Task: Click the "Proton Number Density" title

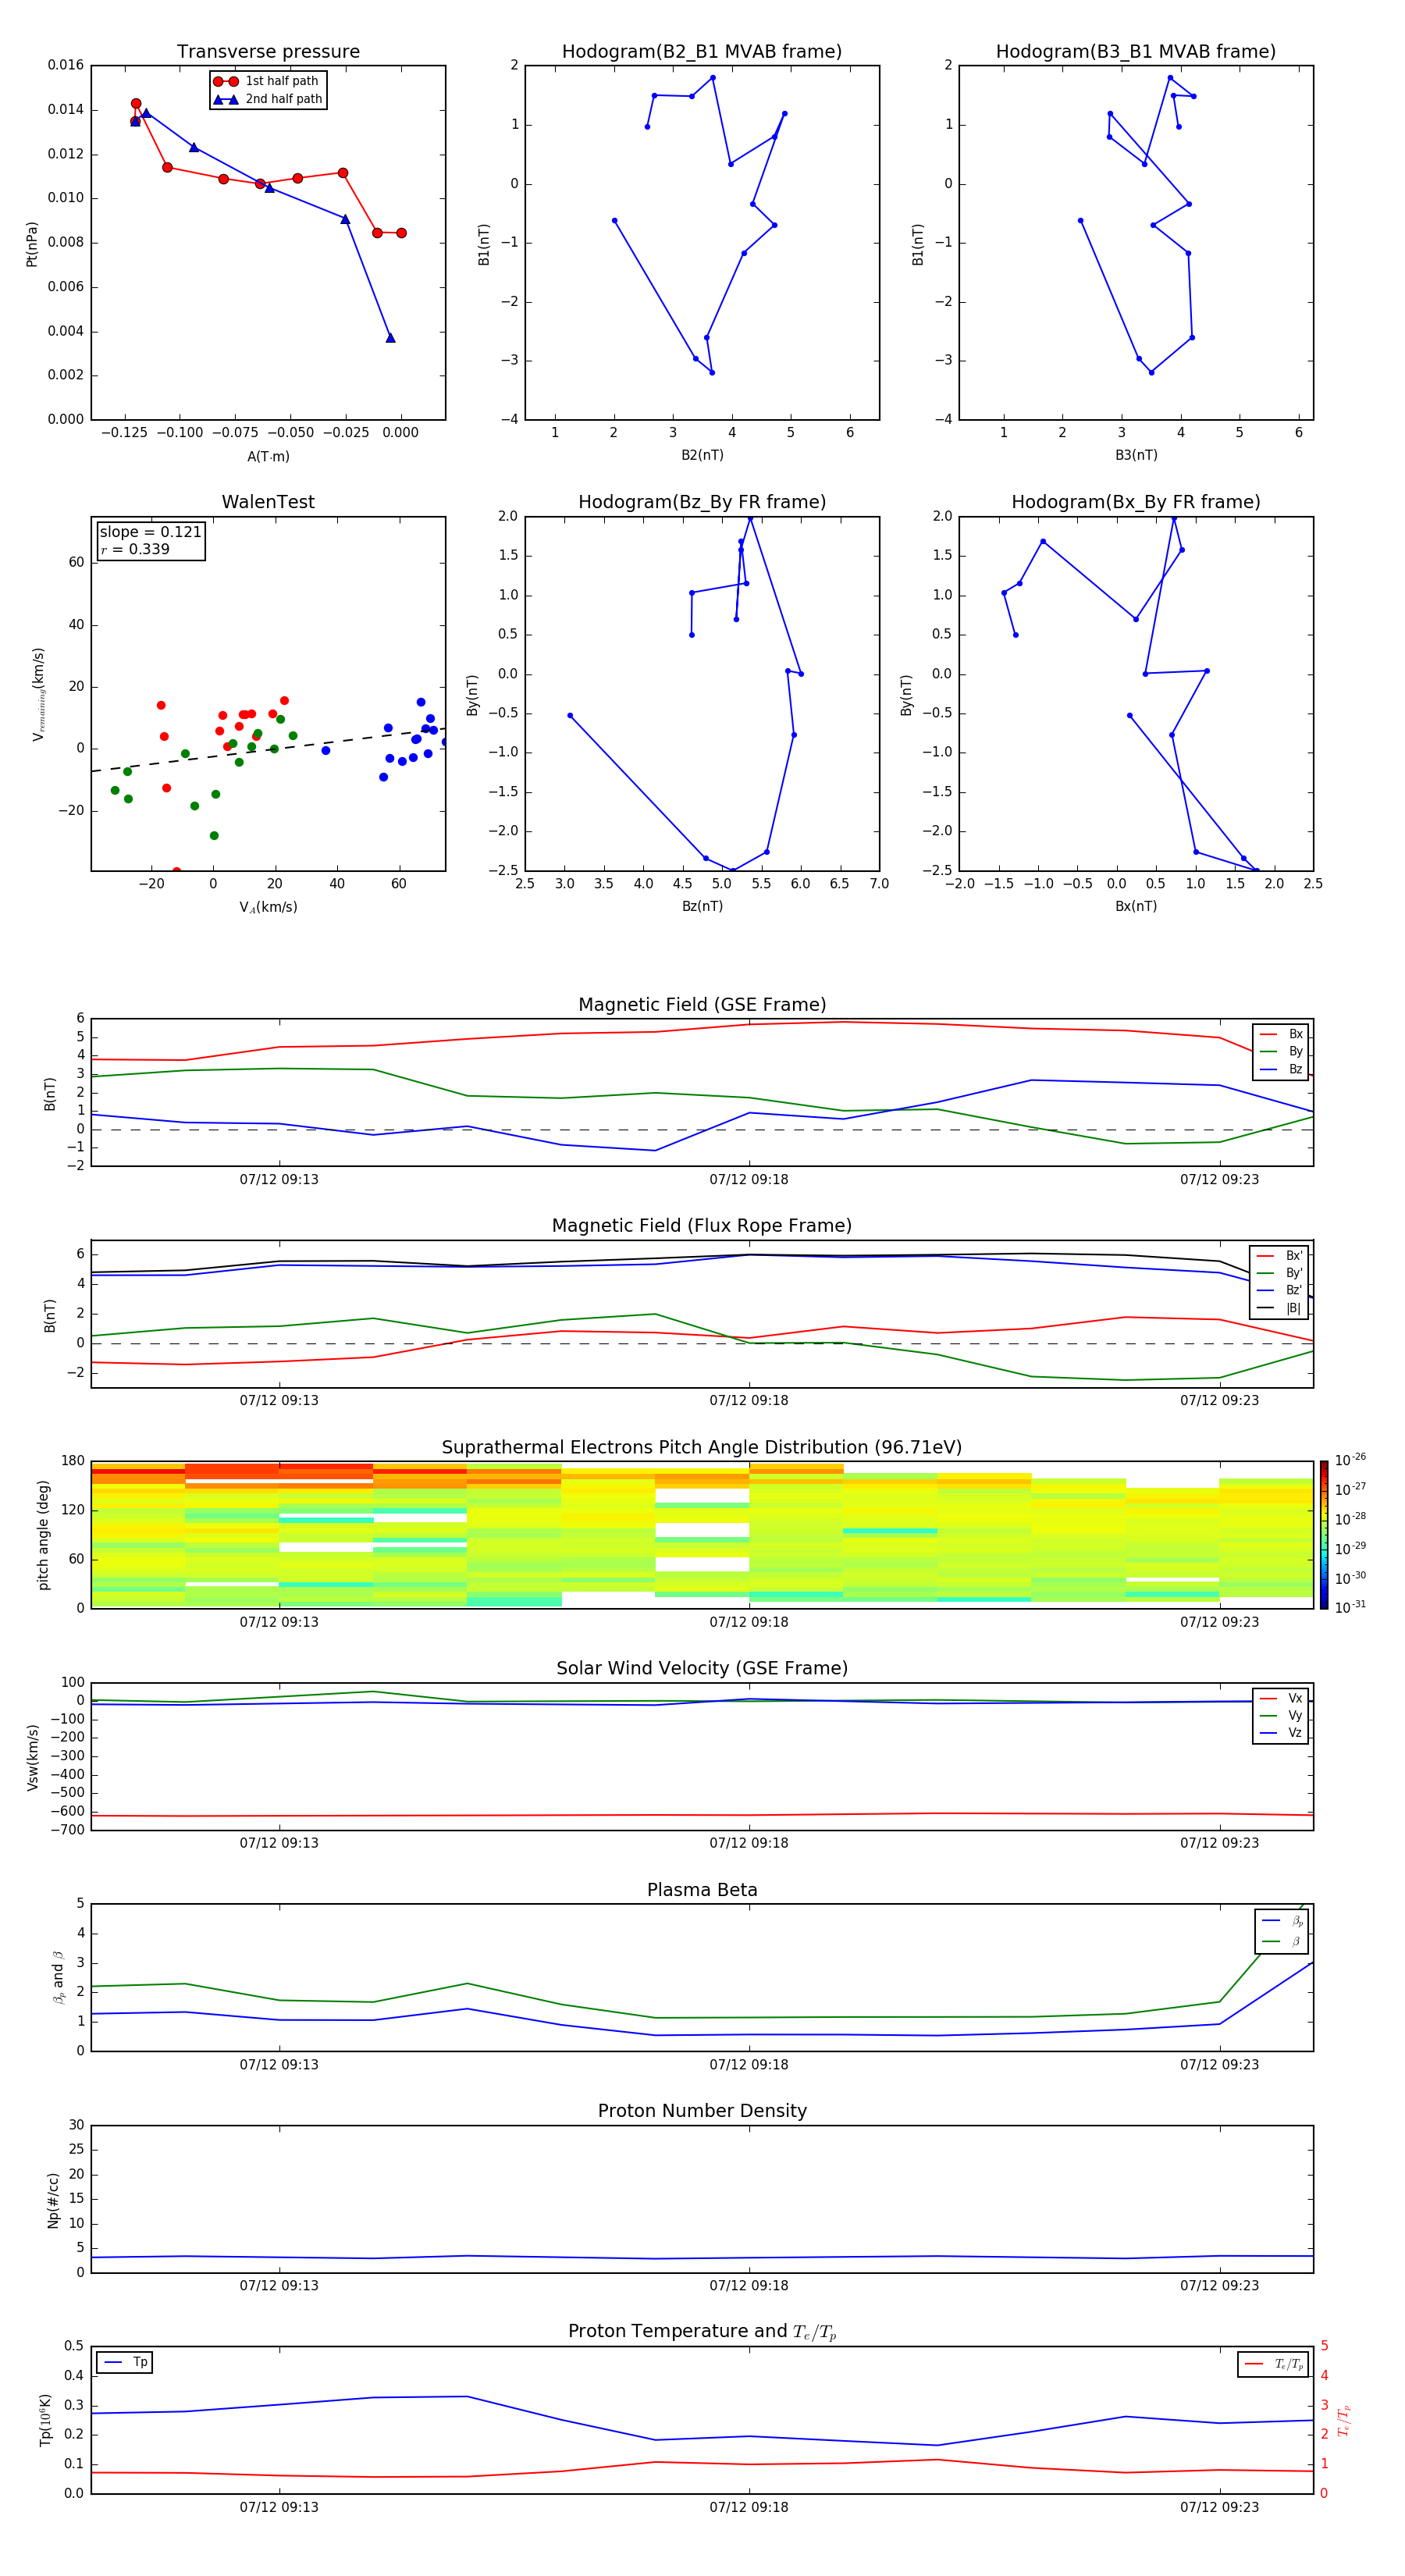Action: coord(702,2111)
